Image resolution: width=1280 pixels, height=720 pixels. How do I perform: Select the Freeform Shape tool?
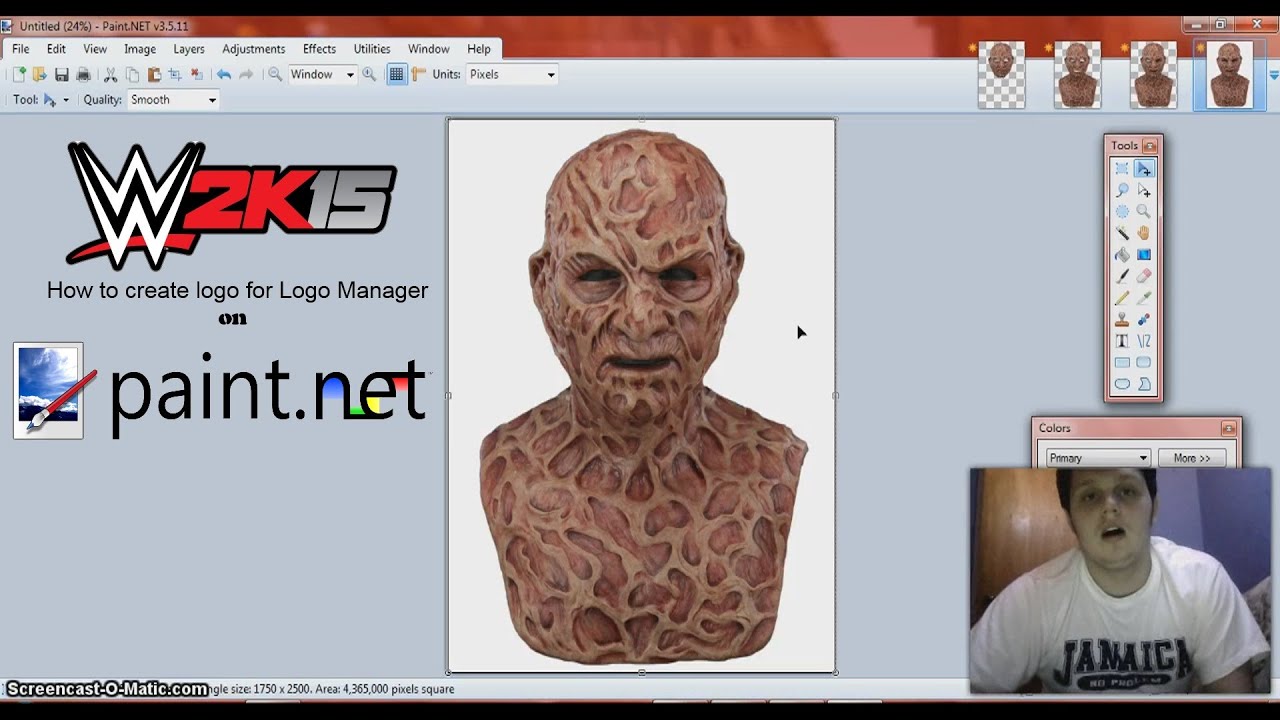coord(1144,384)
